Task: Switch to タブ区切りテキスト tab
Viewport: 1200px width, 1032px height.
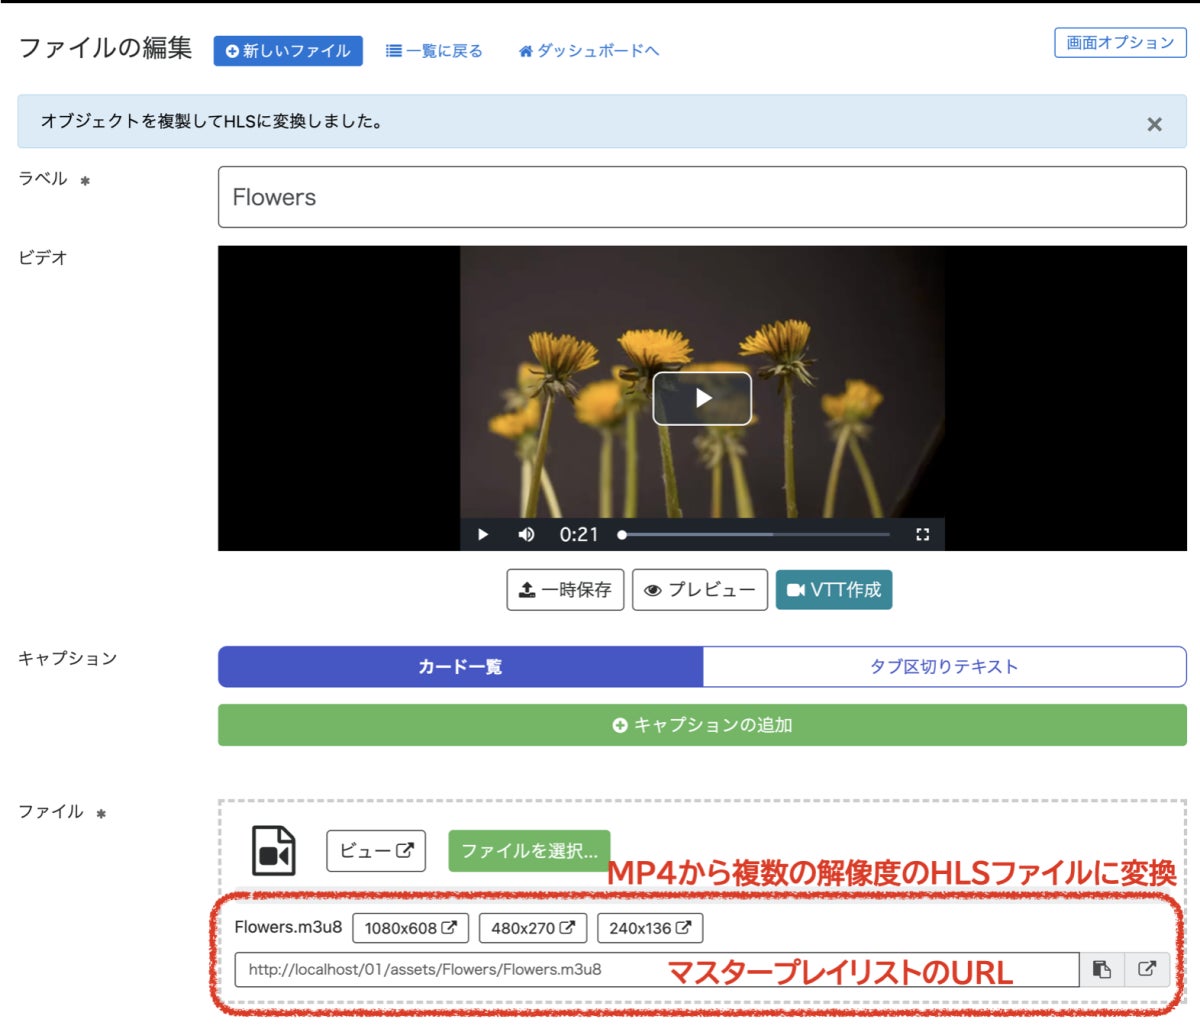Action: pos(945,667)
